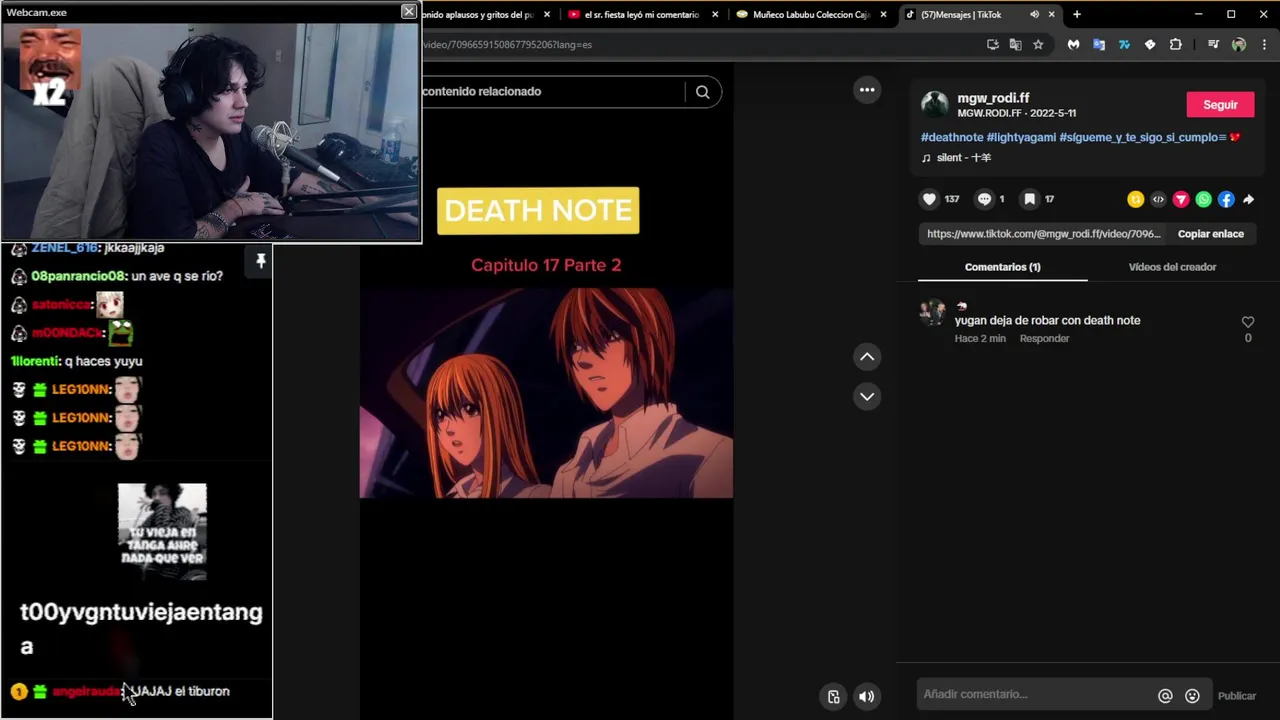Click the contenido relacionado search field
The height and width of the screenshot is (720, 1280).
tap(550, 91)
